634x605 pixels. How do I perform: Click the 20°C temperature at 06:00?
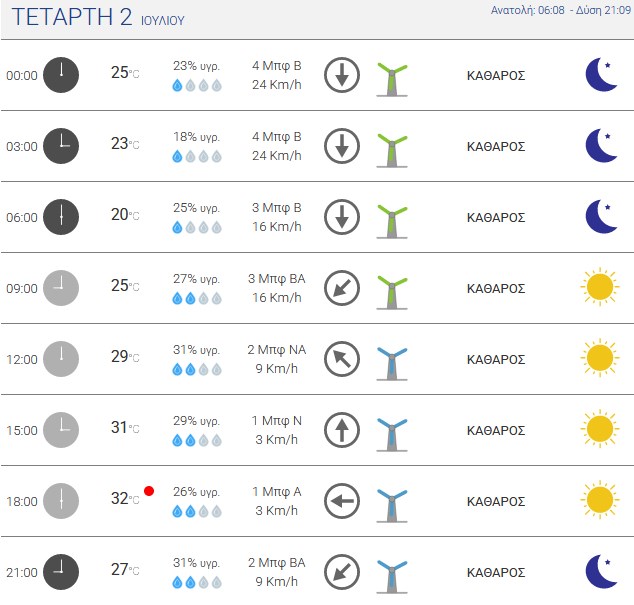click(x=125, y=215)
